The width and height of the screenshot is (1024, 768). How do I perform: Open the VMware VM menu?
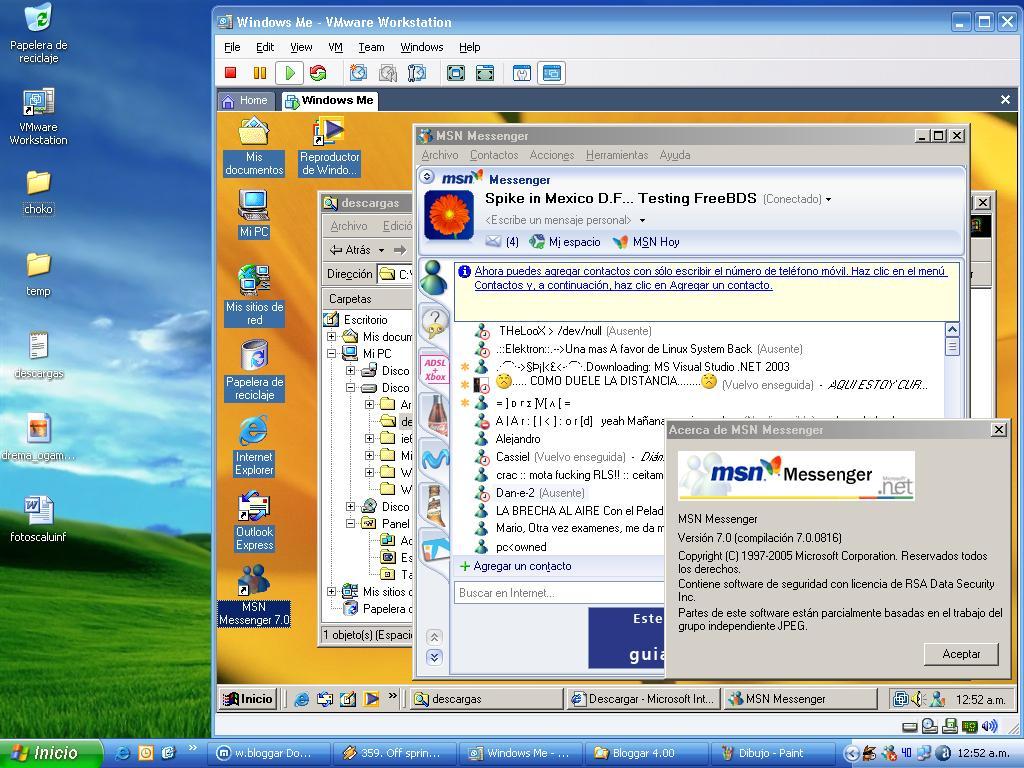point(336,47)
